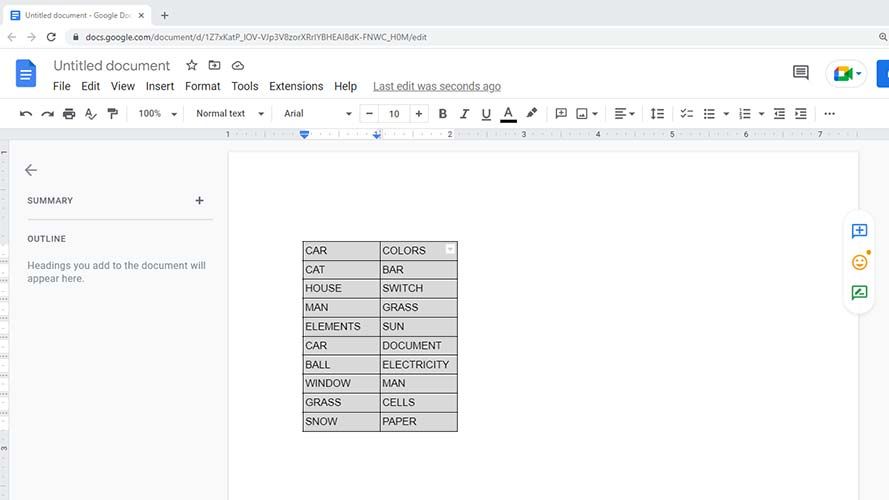Click the side Suggest edits button

click(x=859, y=293)
